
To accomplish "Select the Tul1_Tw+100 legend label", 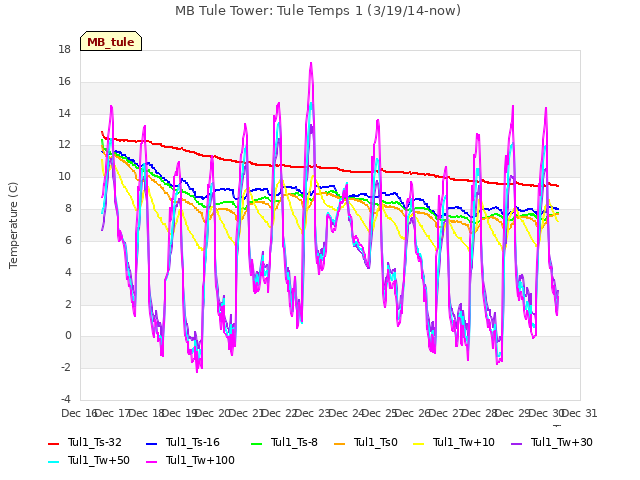I will pyautogui.click(x=200, y=460).
